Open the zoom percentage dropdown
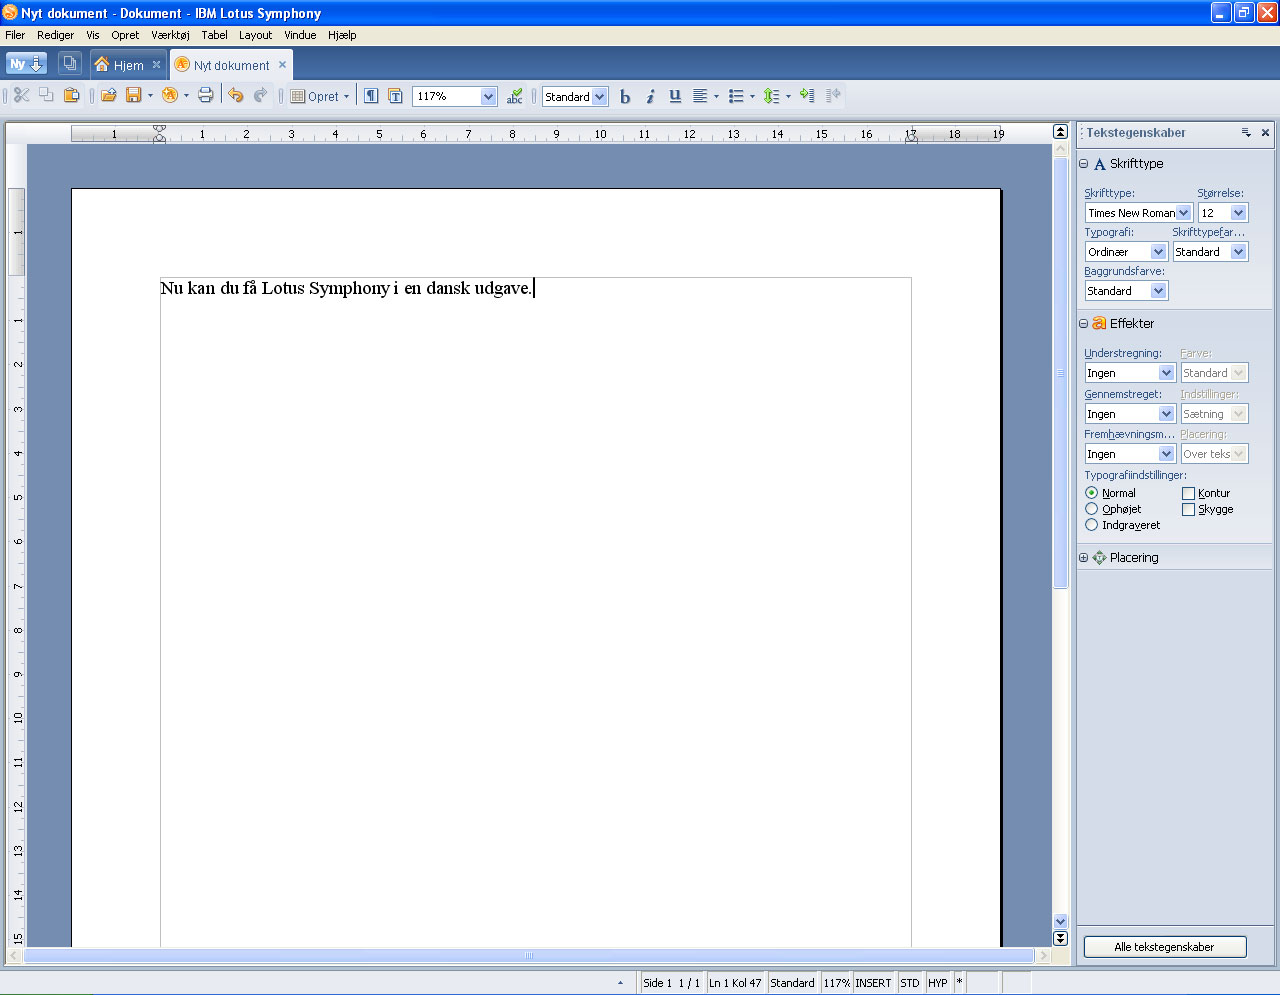 tap(488, 97)
